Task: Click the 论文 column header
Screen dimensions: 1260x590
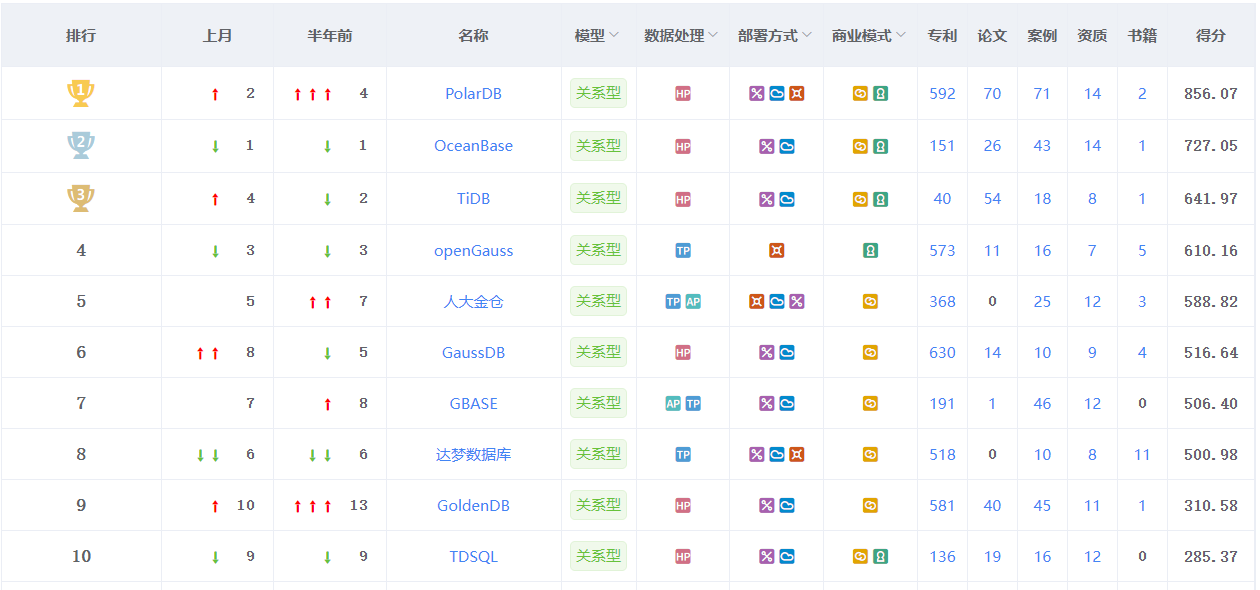Action: click(x=992, y=35)
